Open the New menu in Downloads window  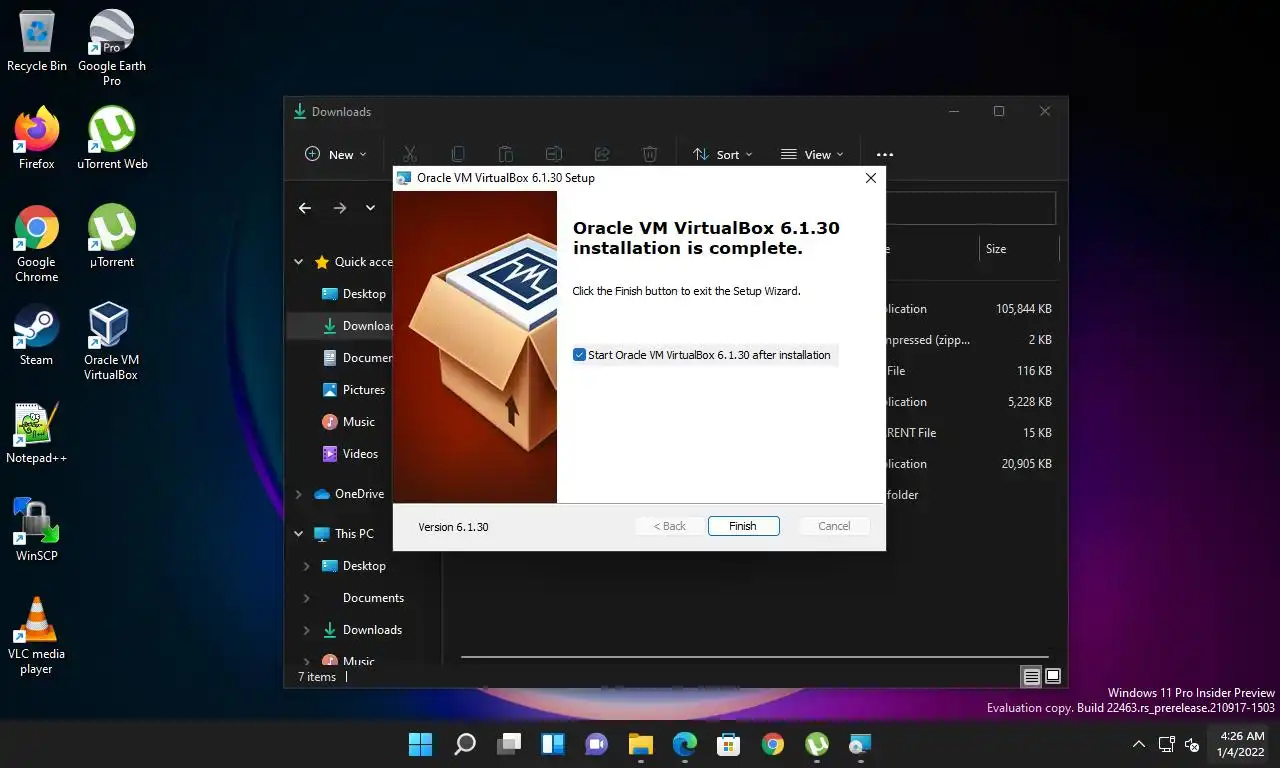tap(336, 155)
